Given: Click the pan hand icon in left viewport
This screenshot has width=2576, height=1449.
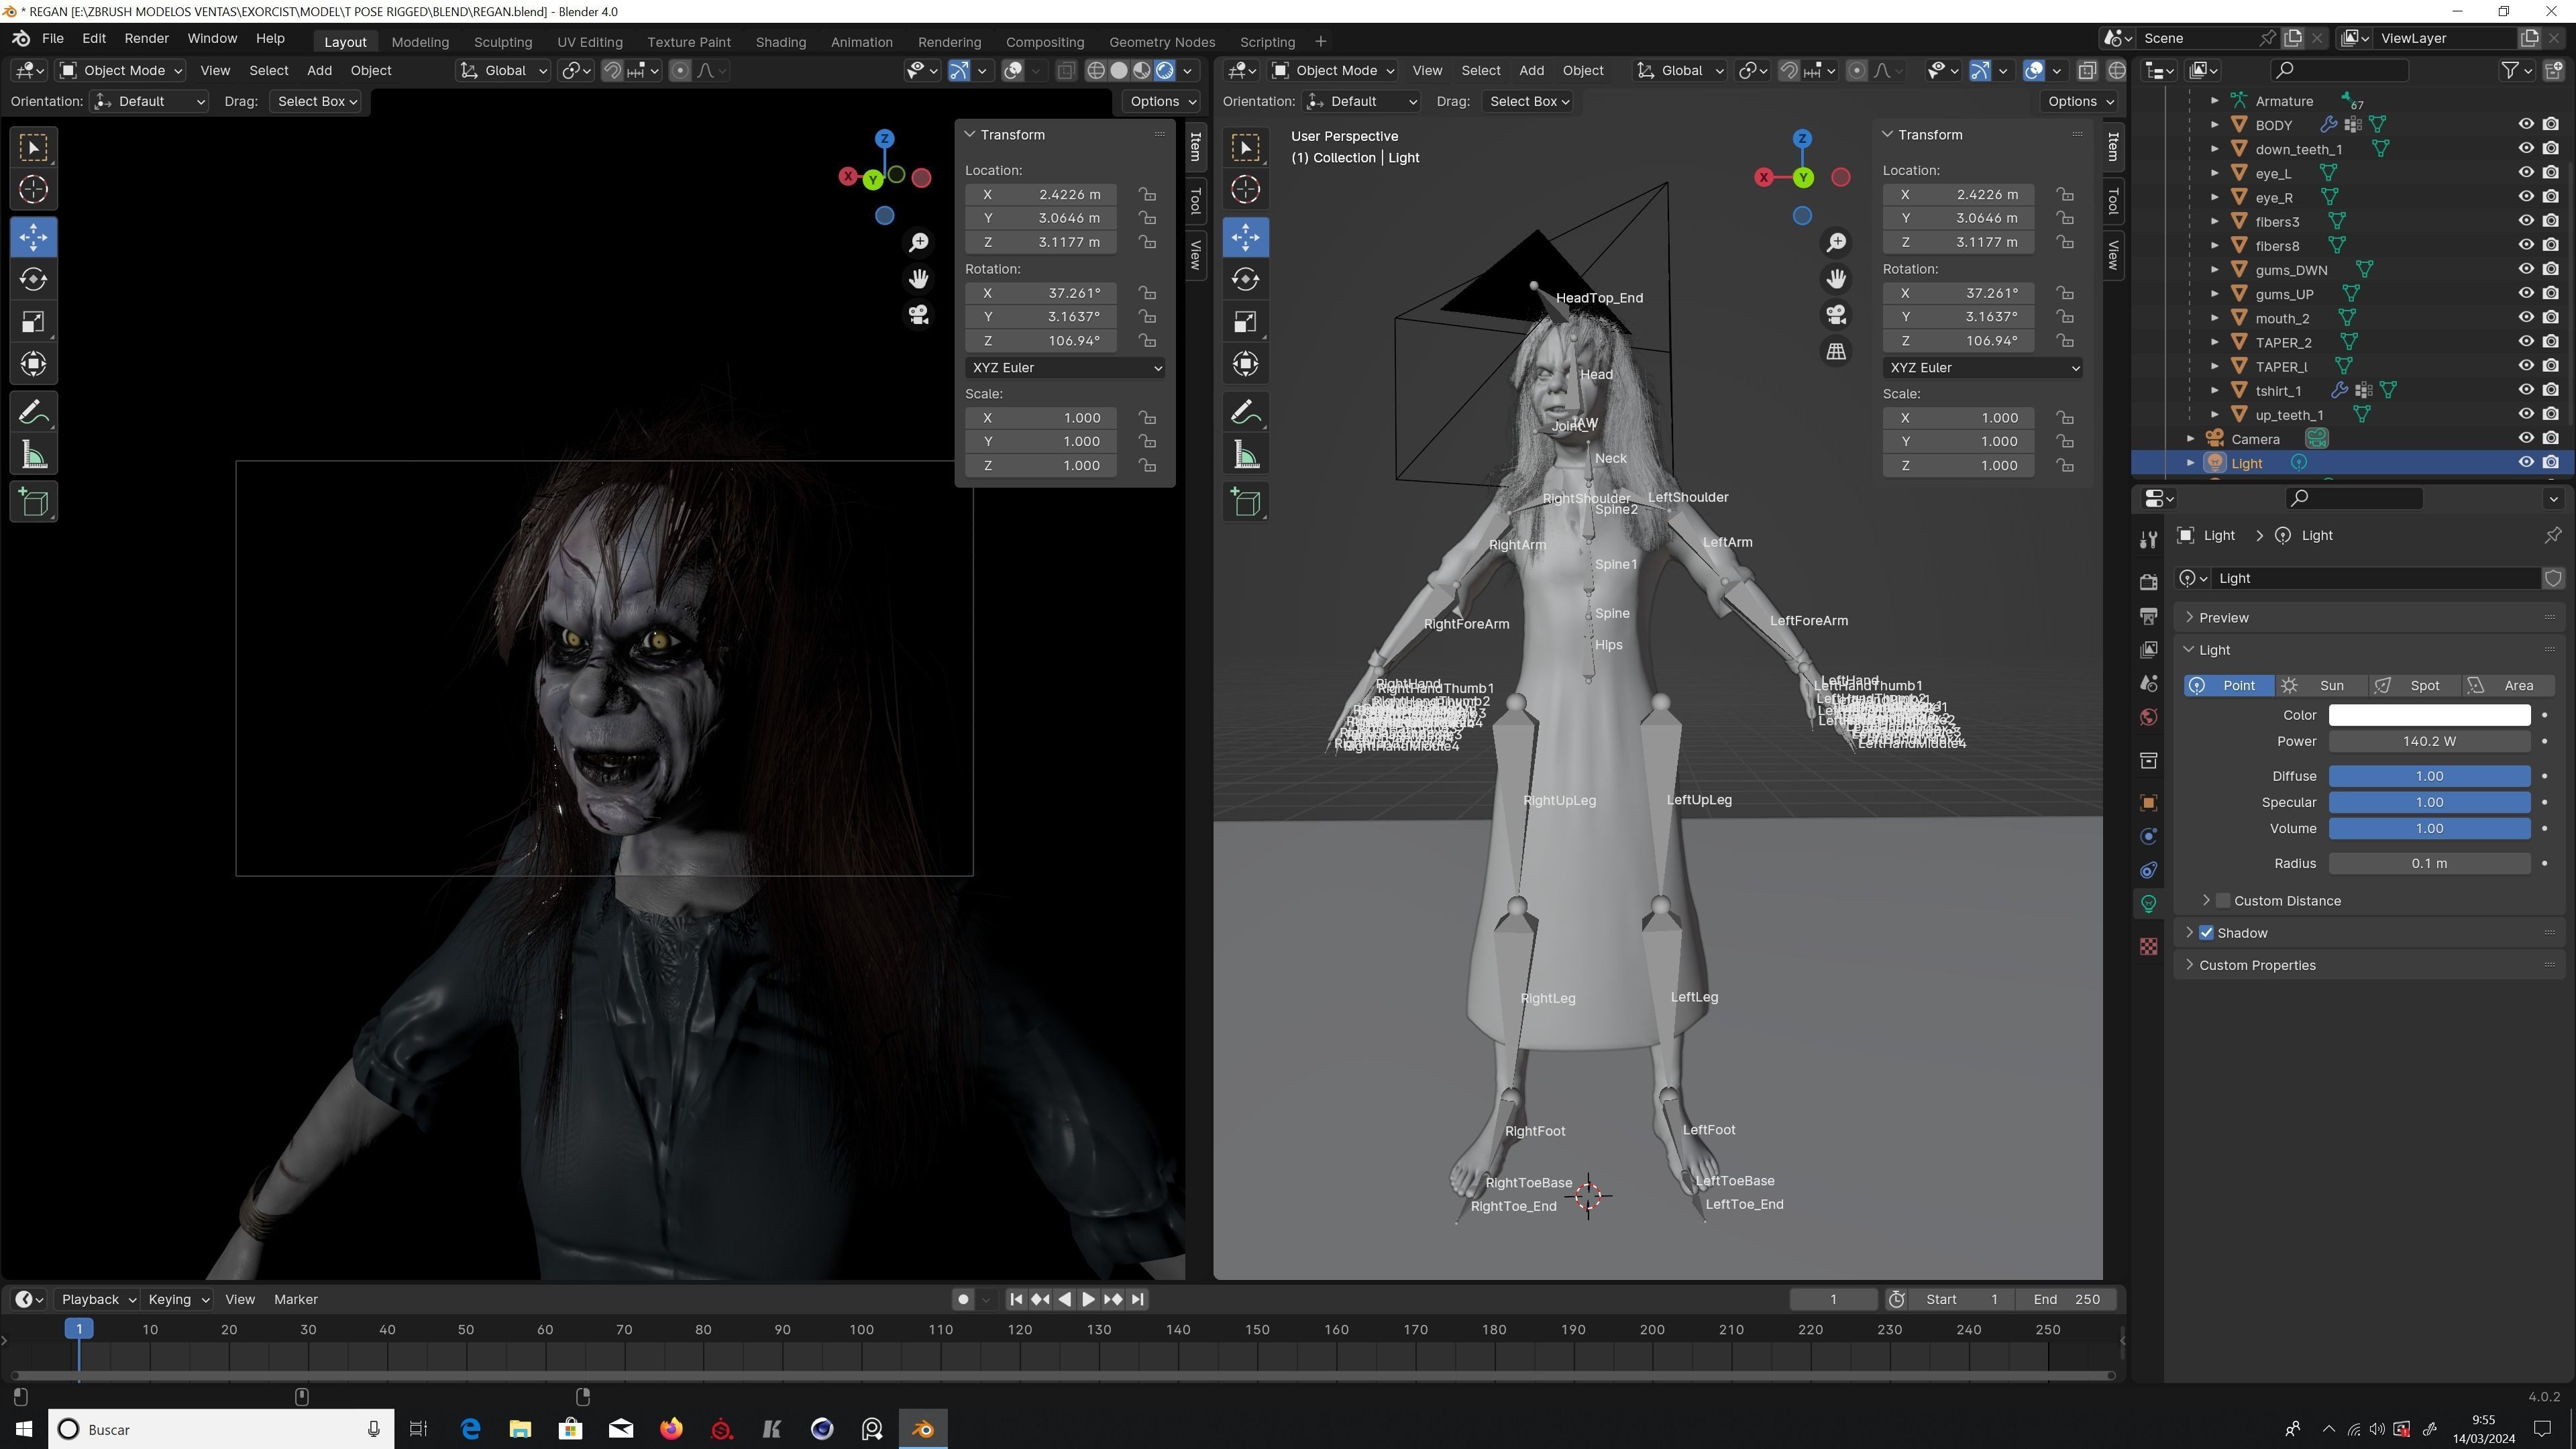Looking at the screenshot, I should click(918, 279).
